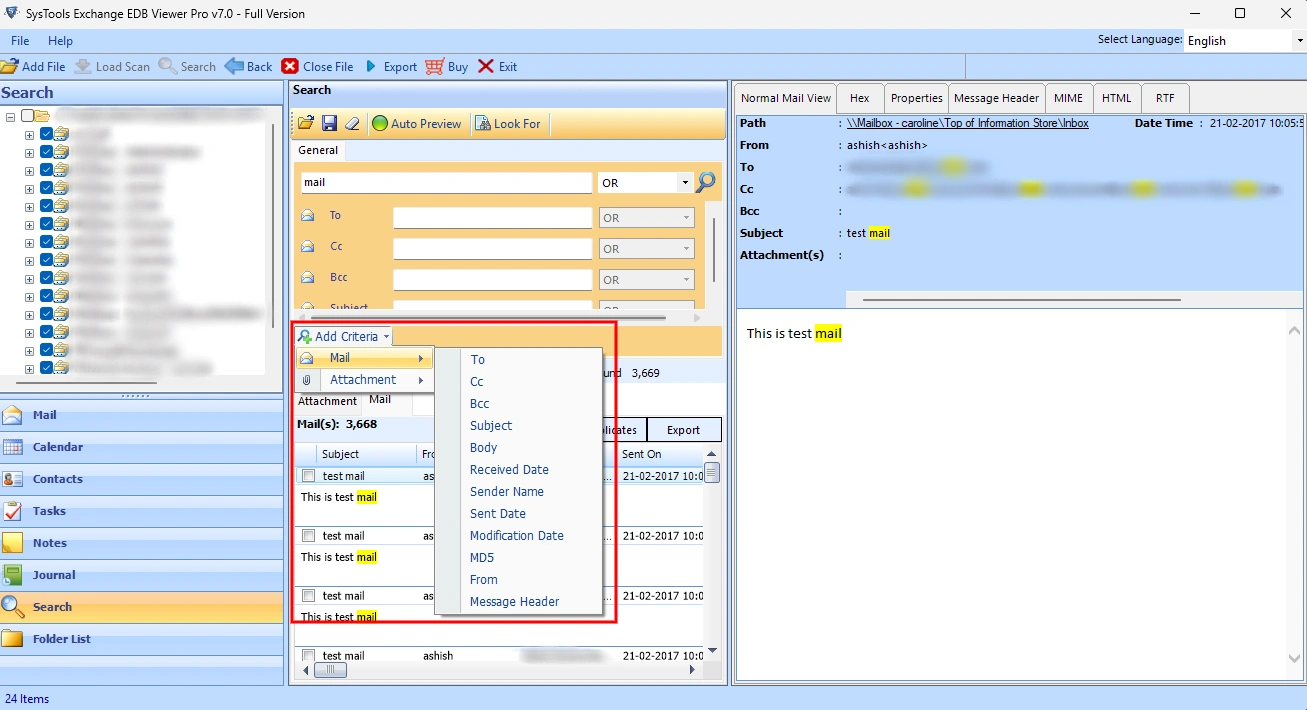This screenshot has height=710, width=1307.
Task: Expand the Attachment entry in Add Criteria menu
Action: tap(364, 380)
